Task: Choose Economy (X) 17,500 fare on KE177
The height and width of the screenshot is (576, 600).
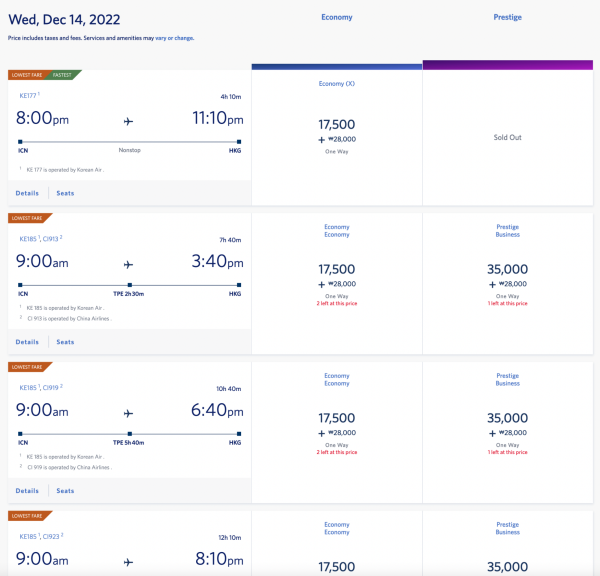Action: [336, 131]
